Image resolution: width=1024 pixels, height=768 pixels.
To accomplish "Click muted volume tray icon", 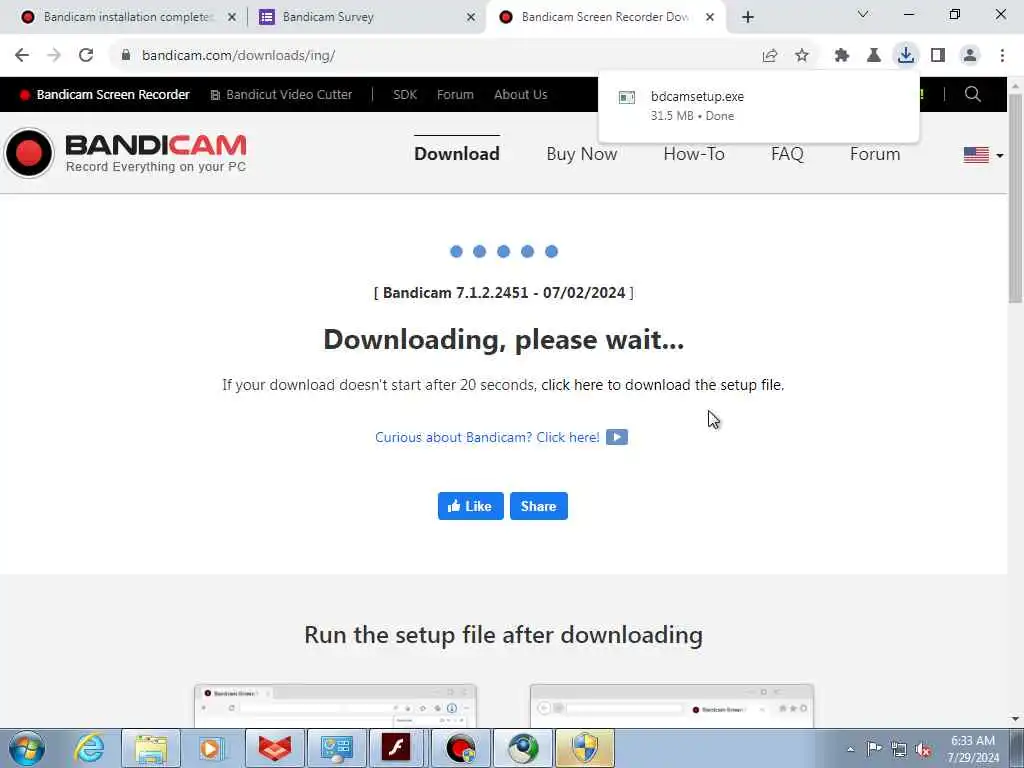I will (923, 749).
